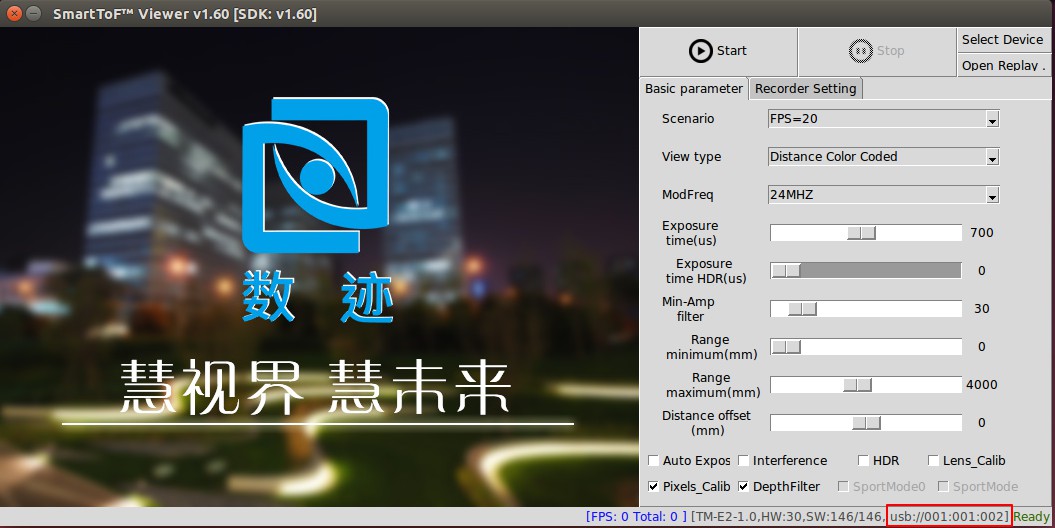Open the ModFreq 24MHZ dropdown
1055x528 pixels.
click(x=883, y=195)
